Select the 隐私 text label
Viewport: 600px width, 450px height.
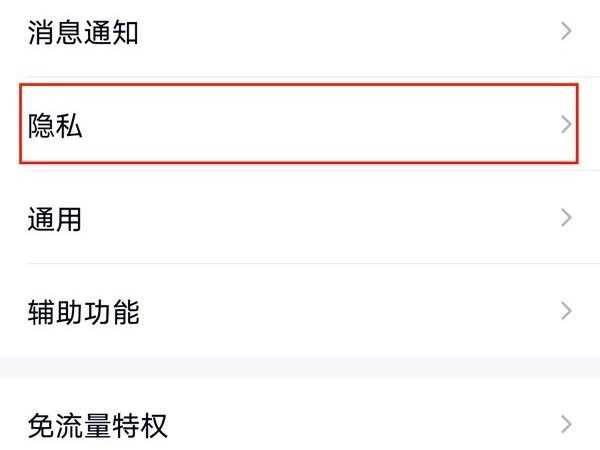coord(55,126)
